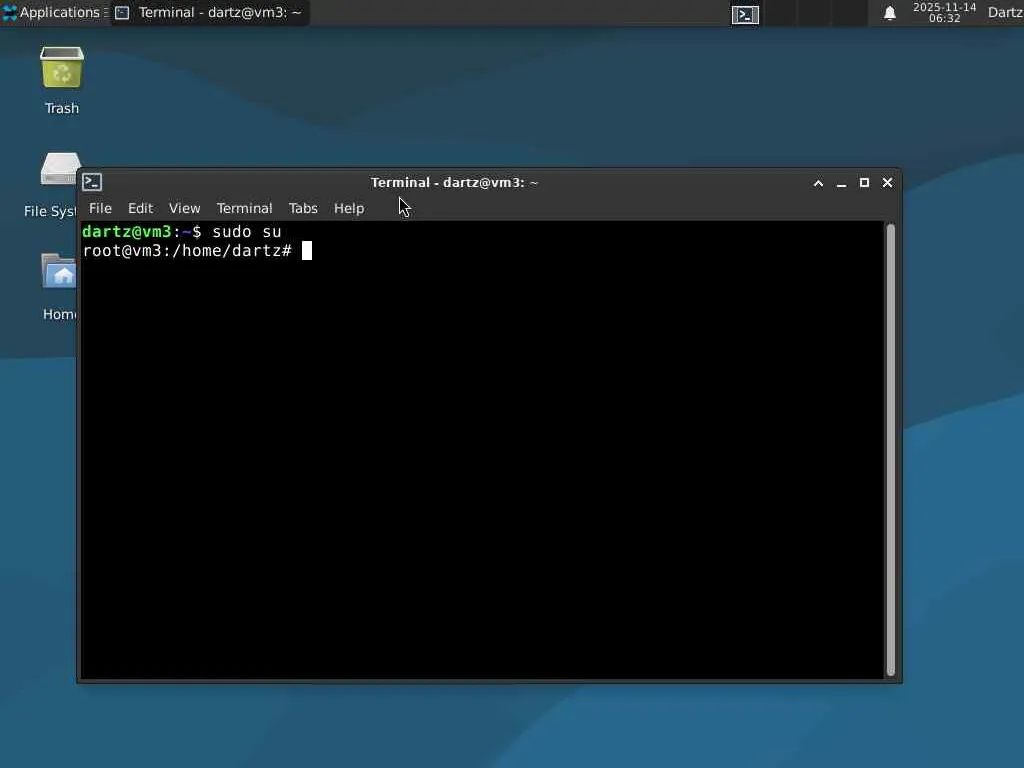The height and width of the screenshot is (768, 1024).
Task: Minimize the terminal window
Action: pos(841,183)
